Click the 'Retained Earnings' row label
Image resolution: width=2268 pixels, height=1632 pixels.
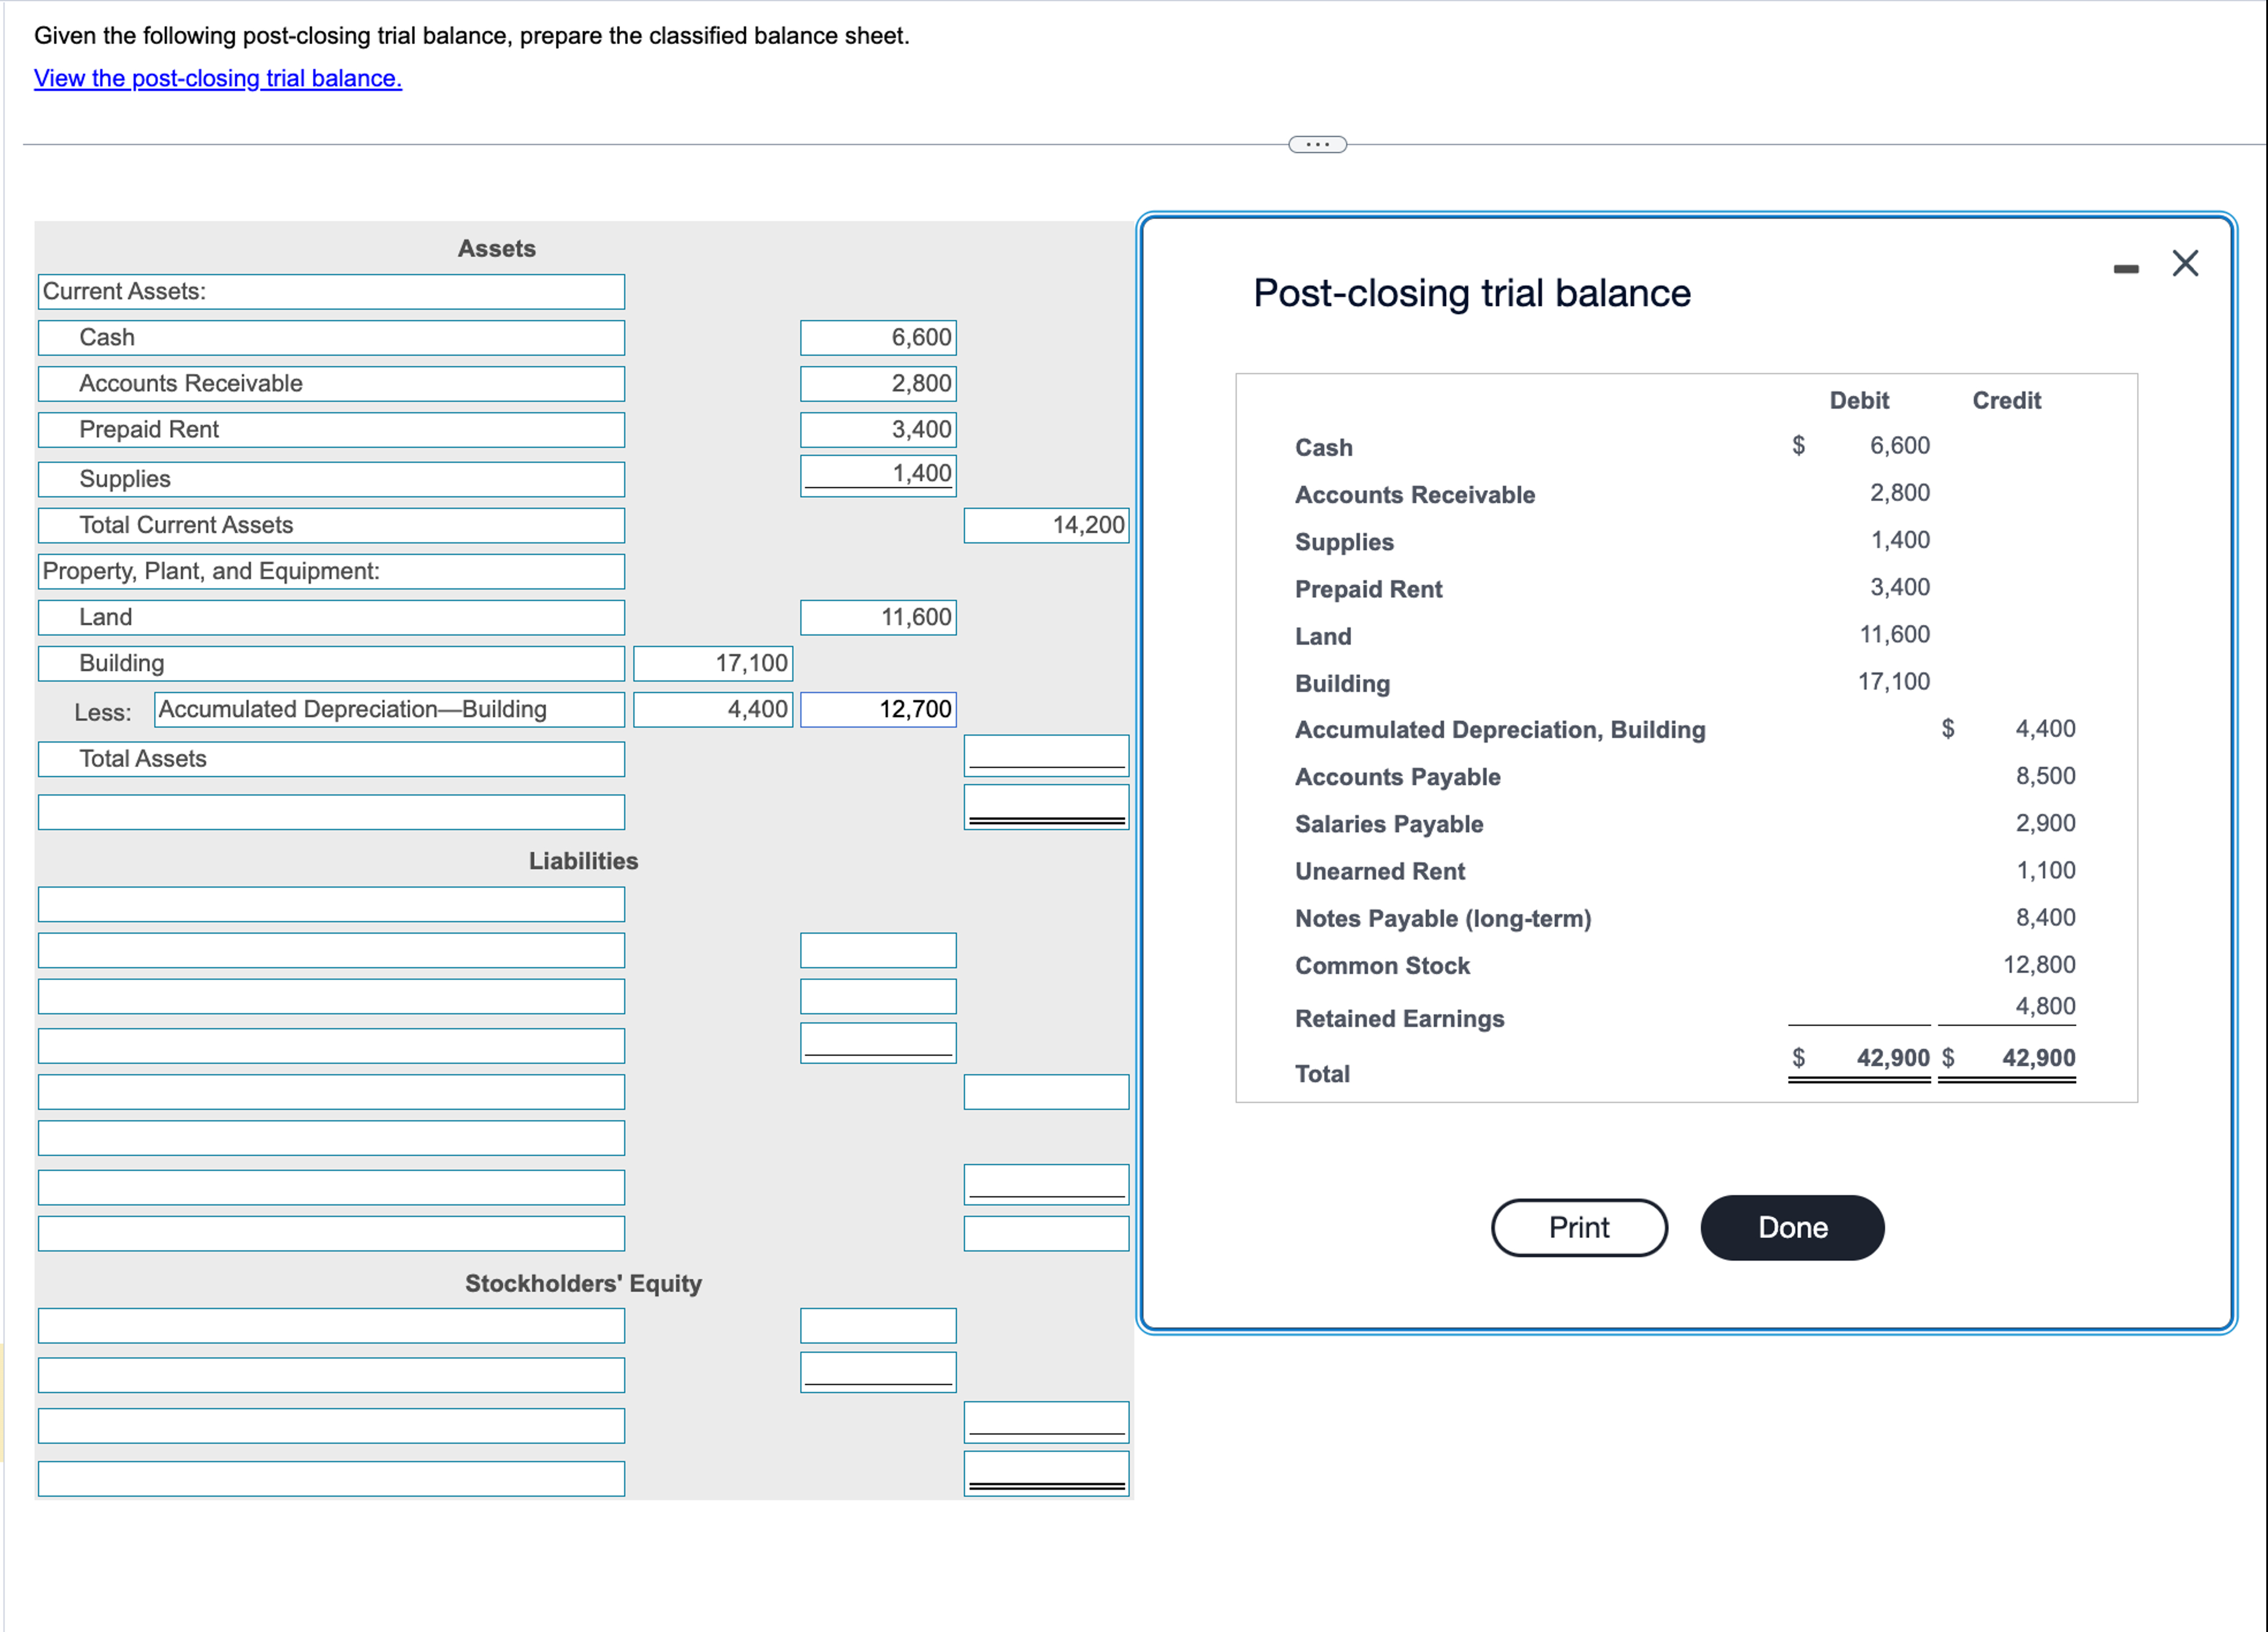tap(1399, 1019)
